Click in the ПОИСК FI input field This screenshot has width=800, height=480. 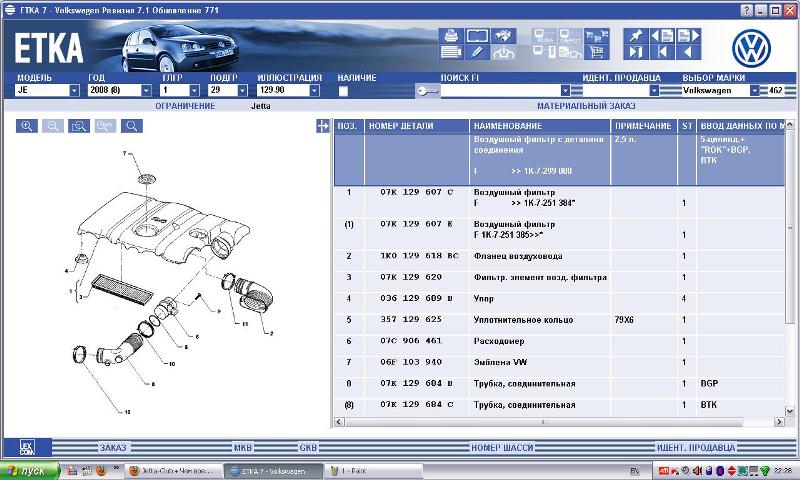click(500, 91)
